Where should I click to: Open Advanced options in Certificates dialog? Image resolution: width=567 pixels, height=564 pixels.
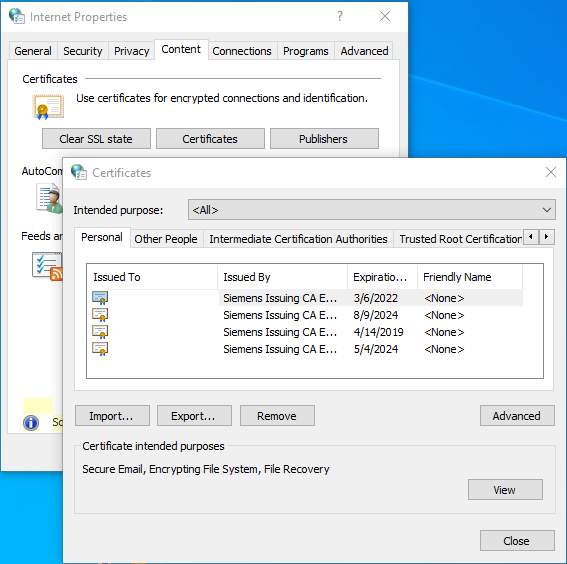(x=517, y=416)
